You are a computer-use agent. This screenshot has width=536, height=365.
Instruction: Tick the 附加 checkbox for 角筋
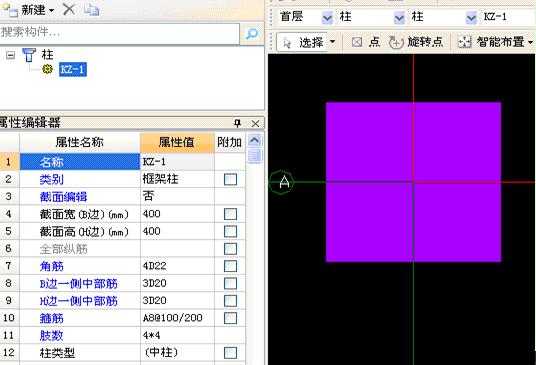pos(230,266)
